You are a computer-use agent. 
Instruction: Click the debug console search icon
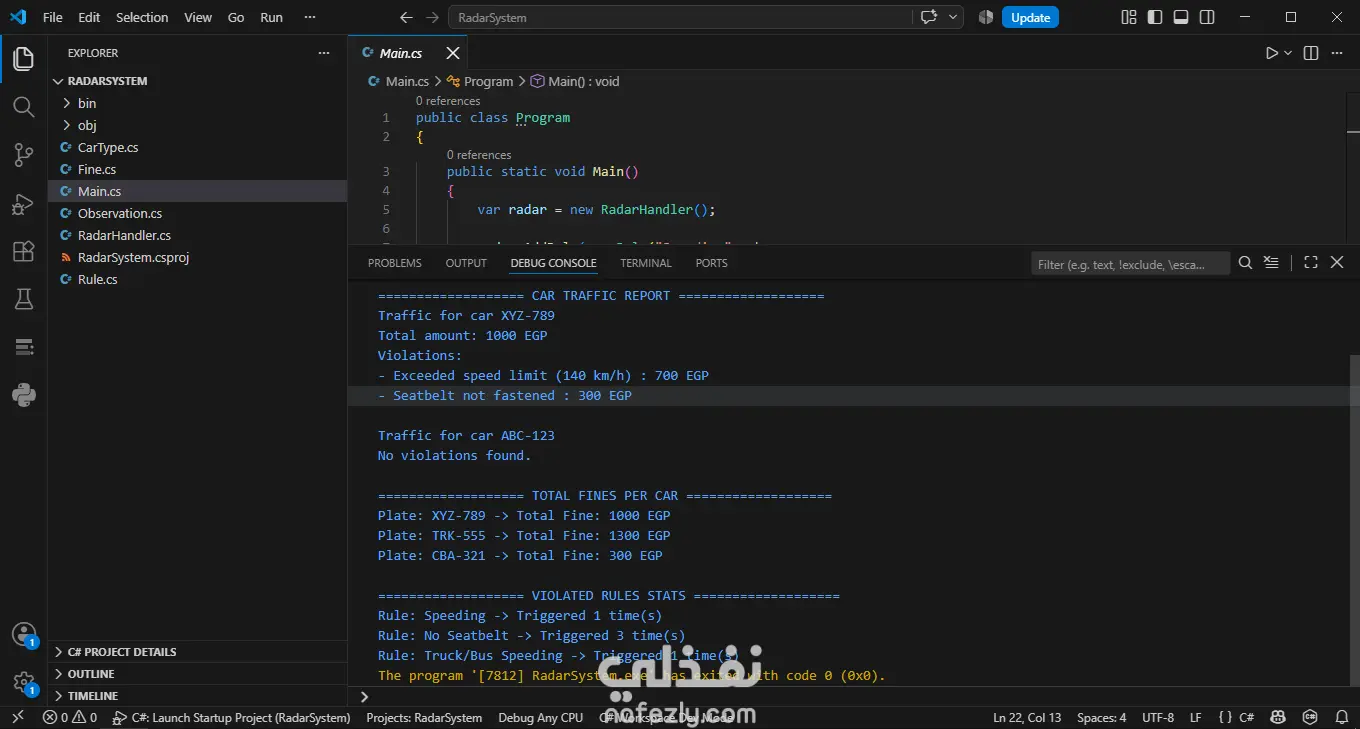[x=1245, y=263]
